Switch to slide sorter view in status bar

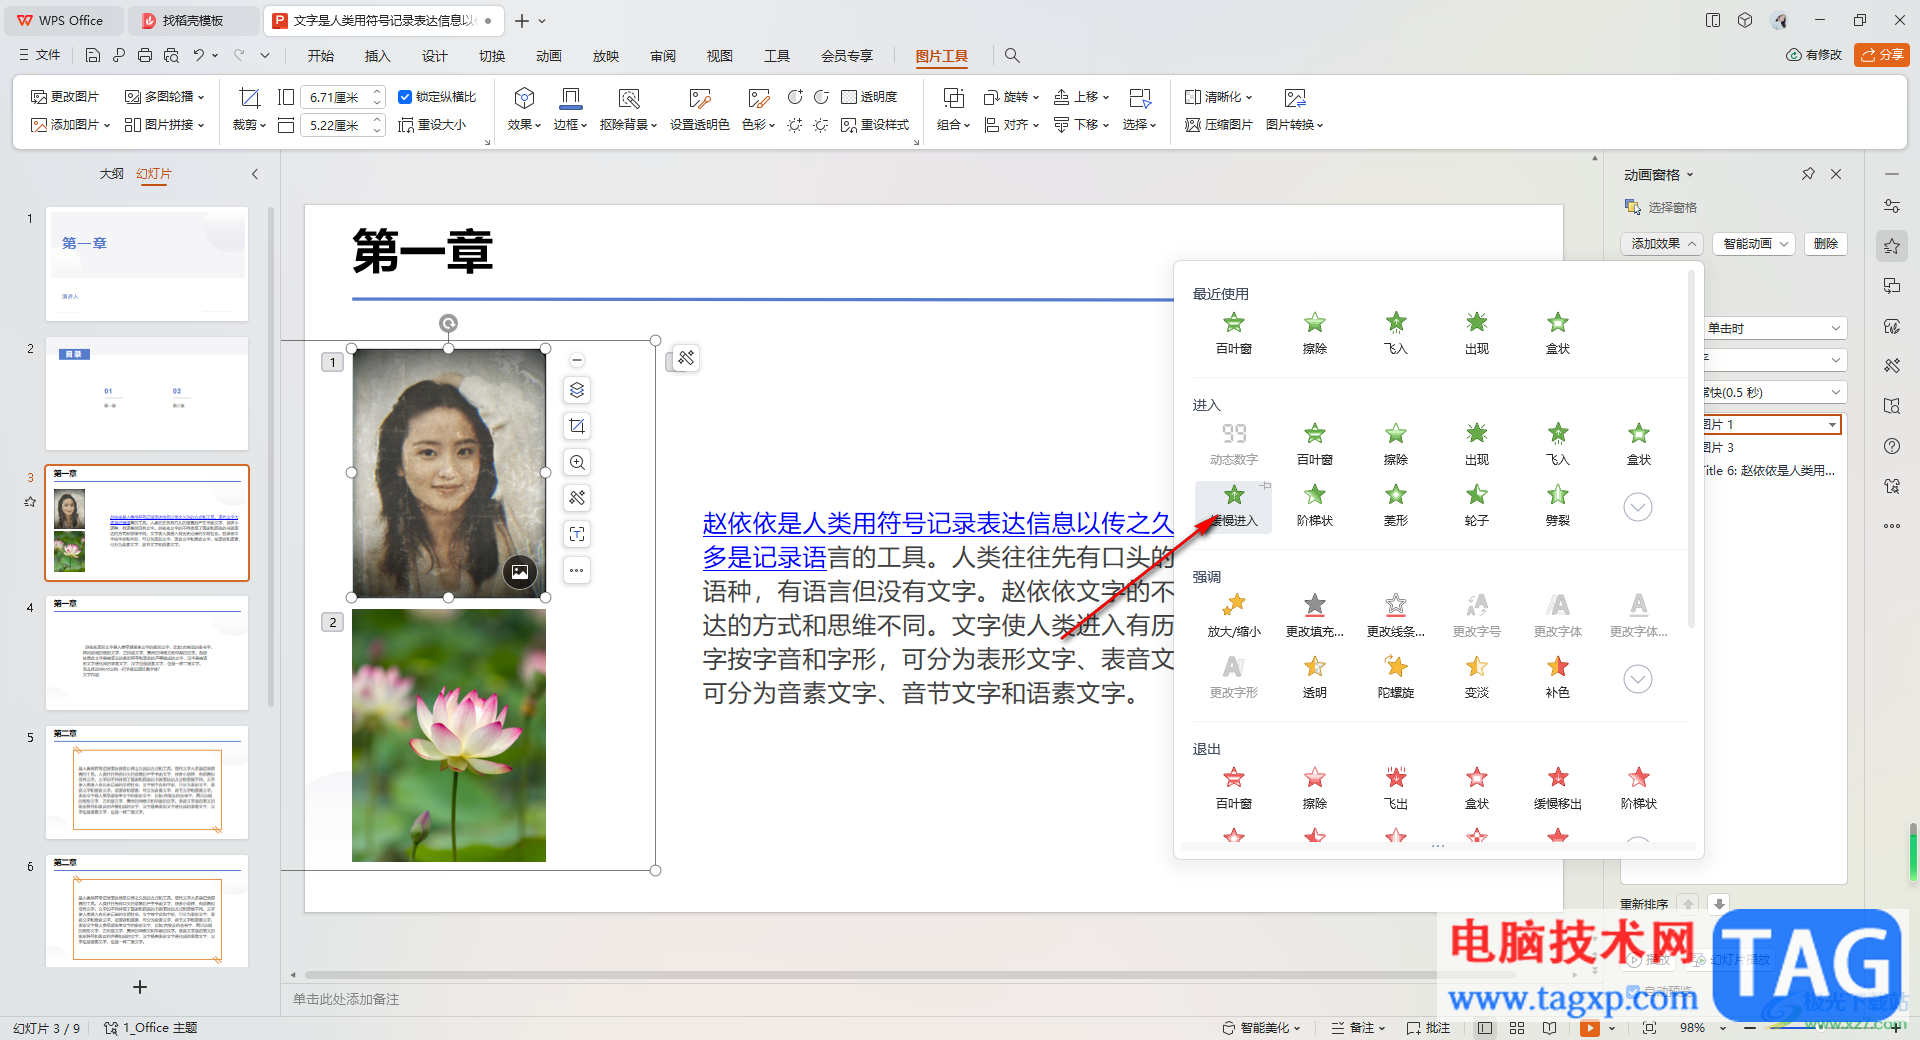pos(1517,1027)
